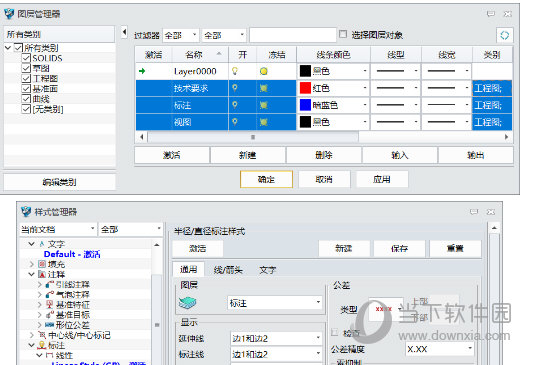Viewport: 535px width, 365px height.
Task: Click 保存 button in style manager
Action: point(400,248)
